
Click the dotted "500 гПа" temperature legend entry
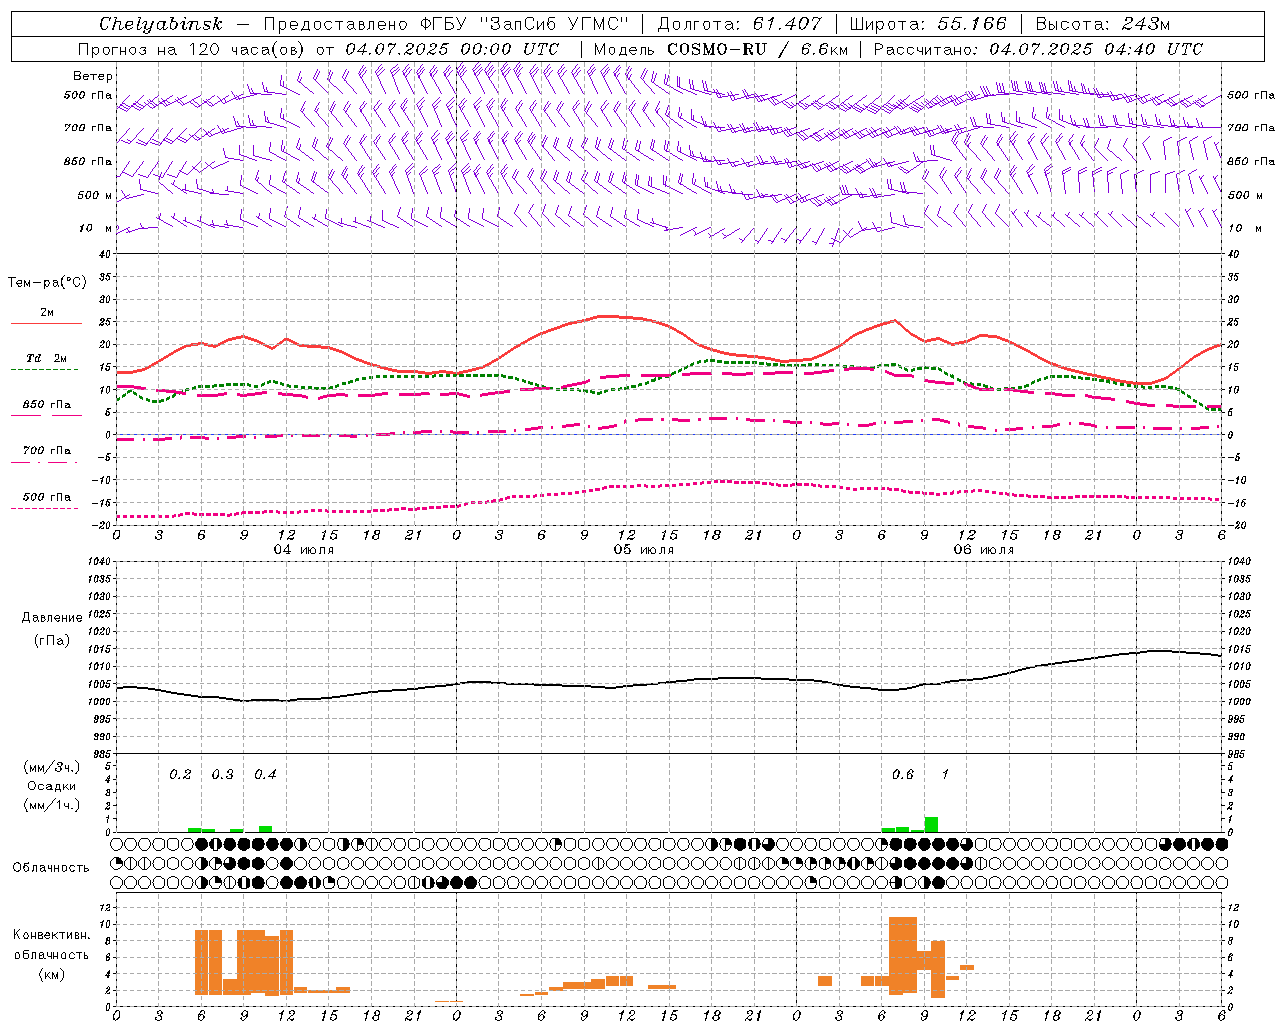click(x=47, y=497)
